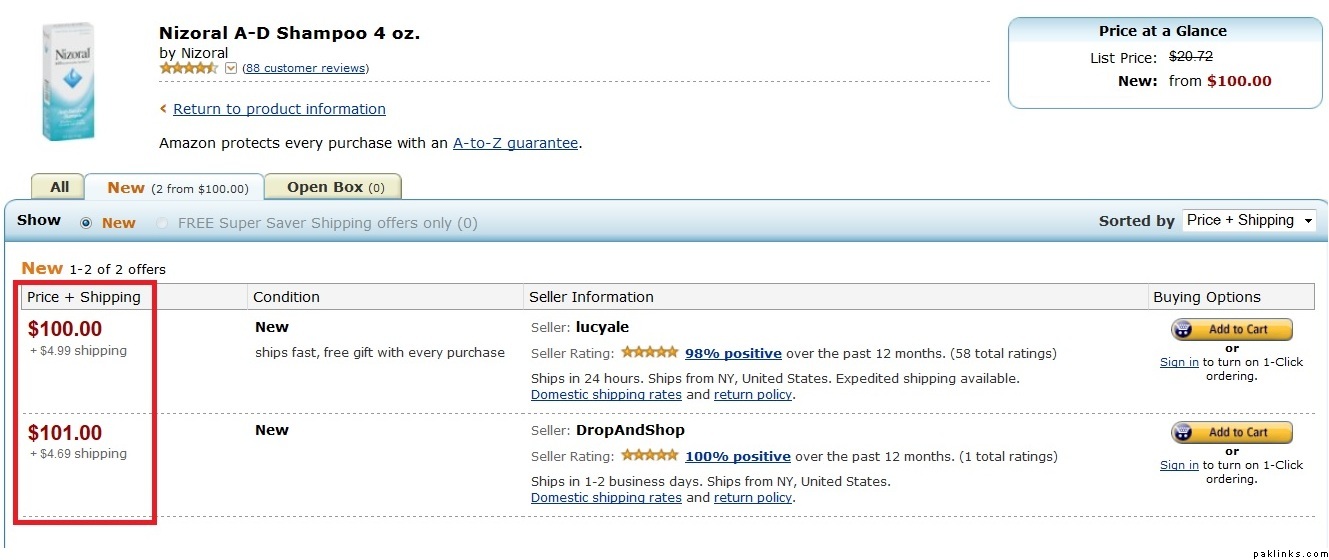Switch to the Open Box tab
This screenshot has height=560, width=1329.
[335, 187]
